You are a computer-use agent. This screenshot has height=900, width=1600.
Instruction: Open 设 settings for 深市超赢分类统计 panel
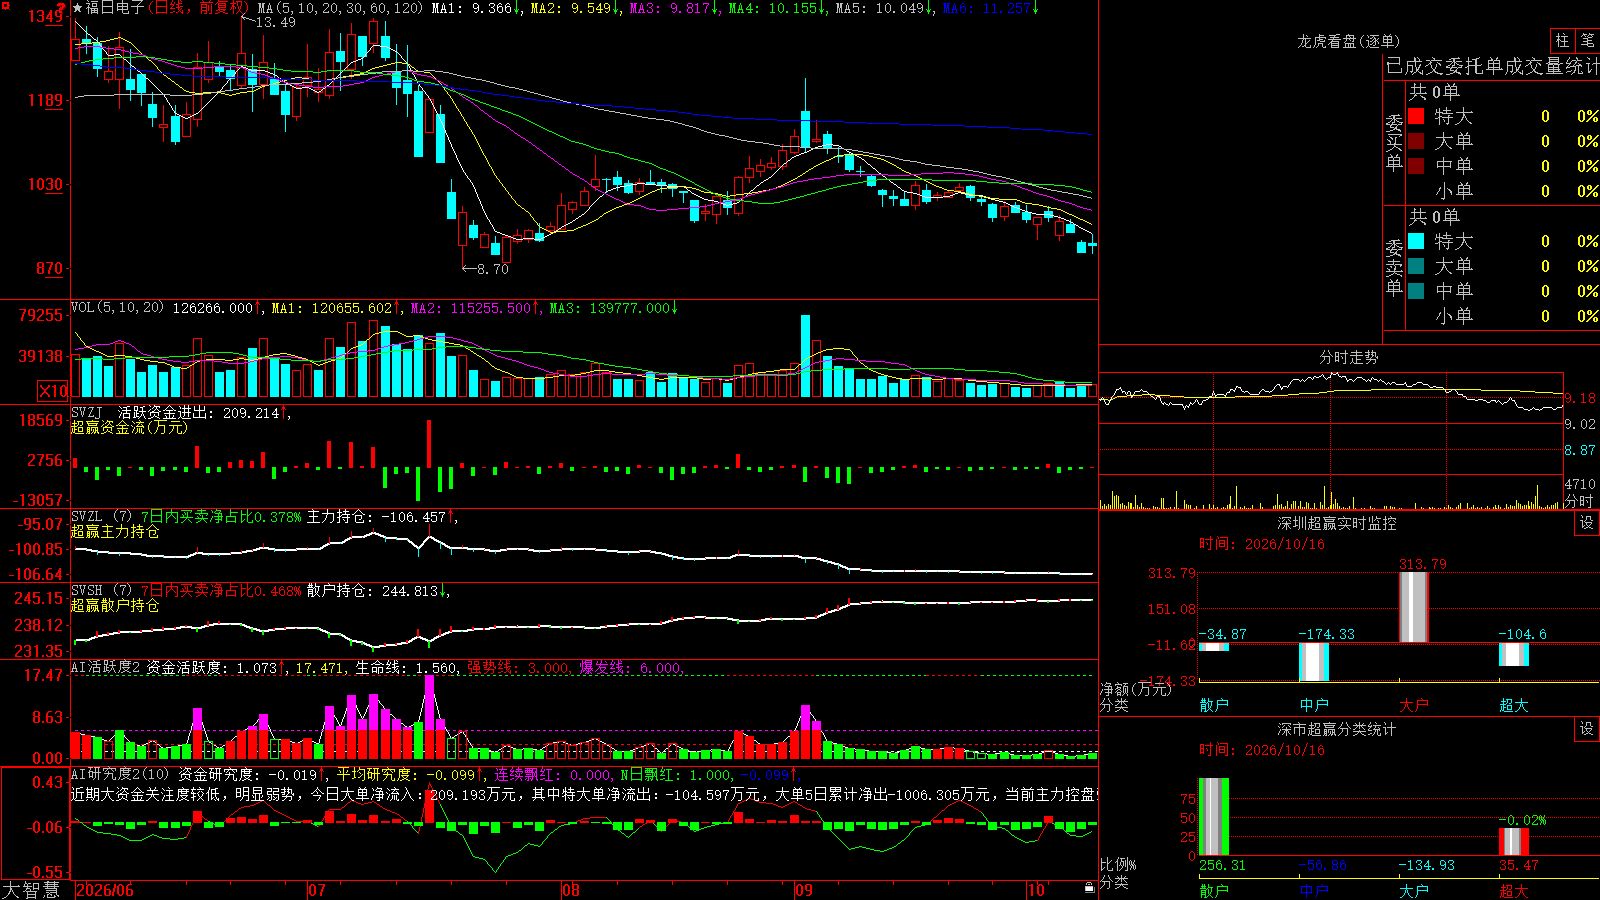pyautogui.click(x=1587, y=729)
